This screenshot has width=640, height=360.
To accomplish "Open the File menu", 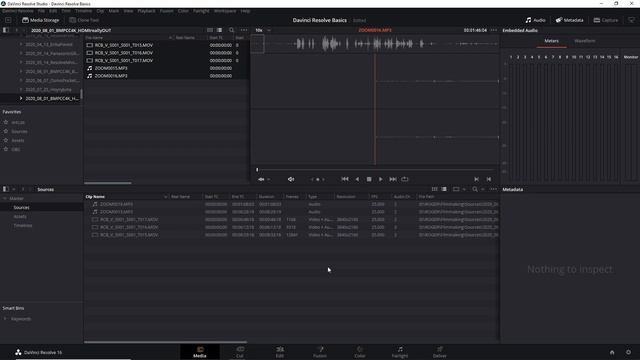I will [x=41, y=11].
